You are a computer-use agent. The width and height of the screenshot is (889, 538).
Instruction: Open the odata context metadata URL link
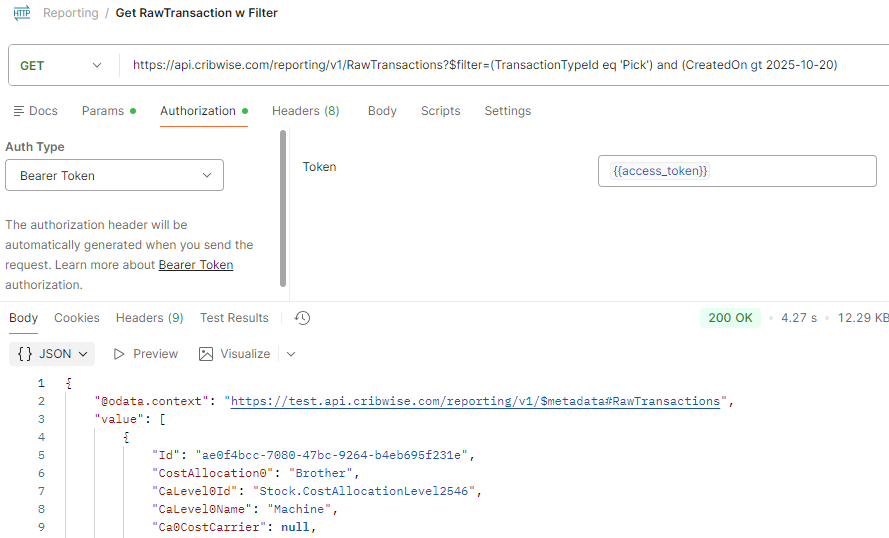pos(475,401)
